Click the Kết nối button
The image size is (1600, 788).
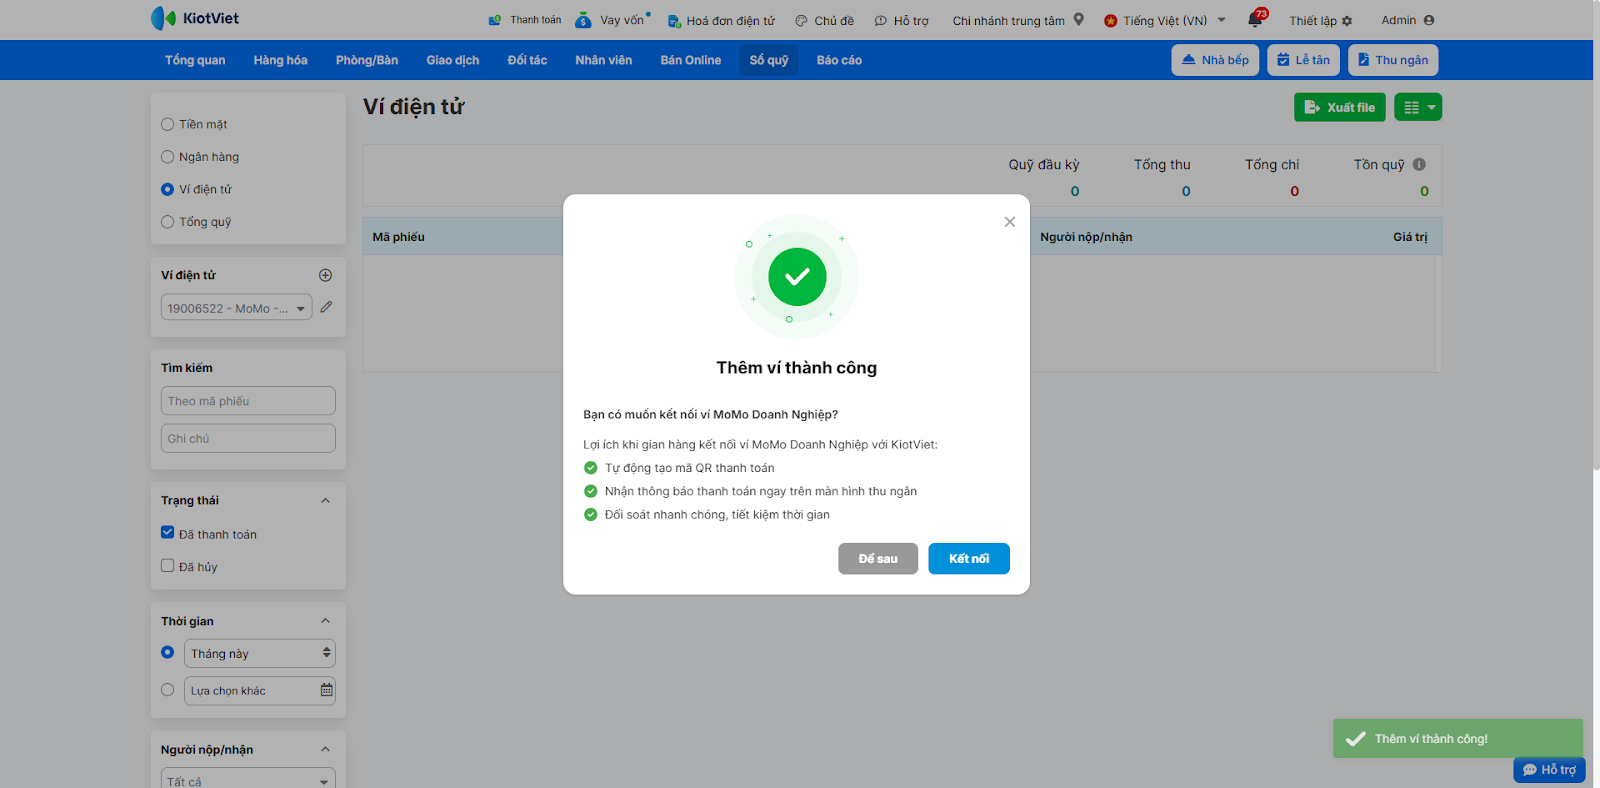pyautogui.click(x=969, y=559)
